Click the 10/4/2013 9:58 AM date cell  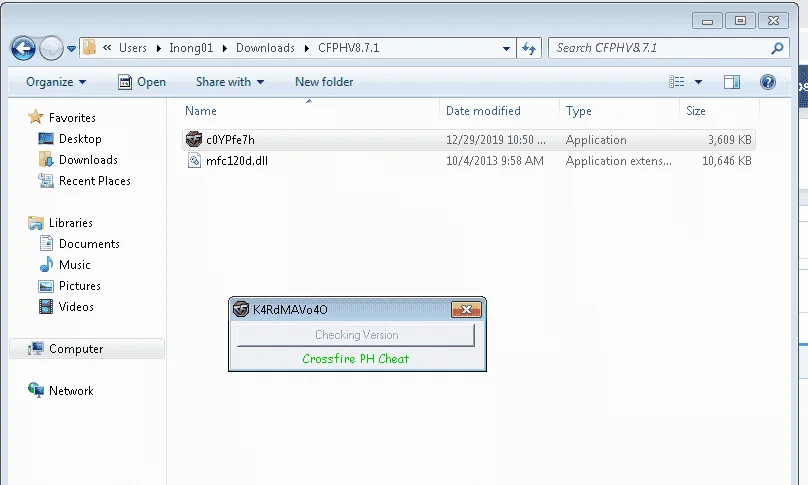(495, 161)
